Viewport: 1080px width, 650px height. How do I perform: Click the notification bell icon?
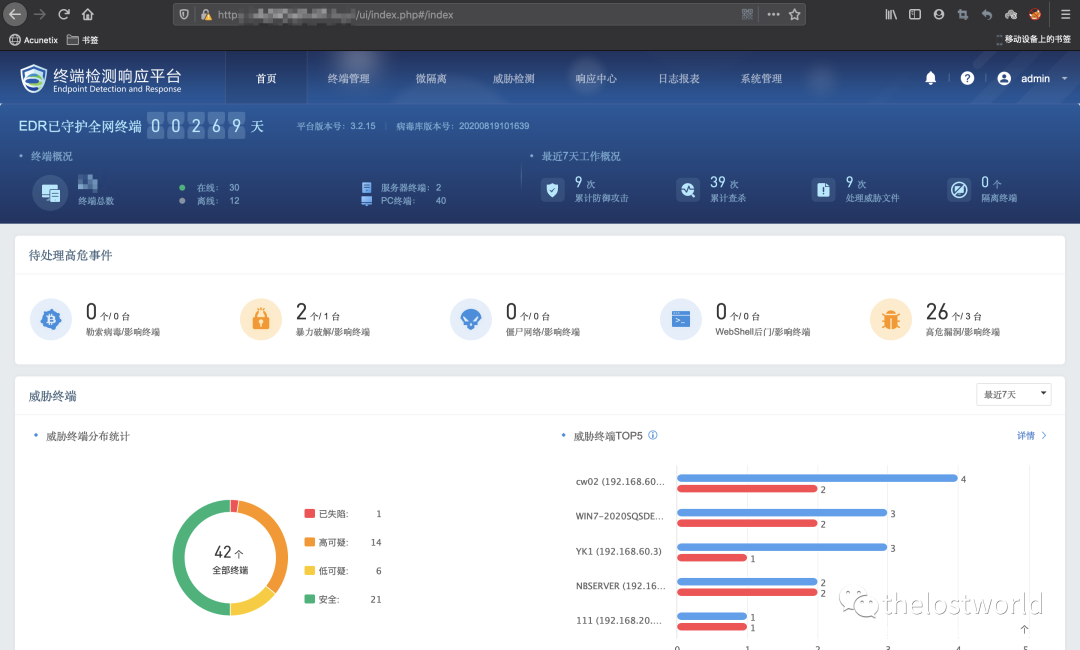931,78
